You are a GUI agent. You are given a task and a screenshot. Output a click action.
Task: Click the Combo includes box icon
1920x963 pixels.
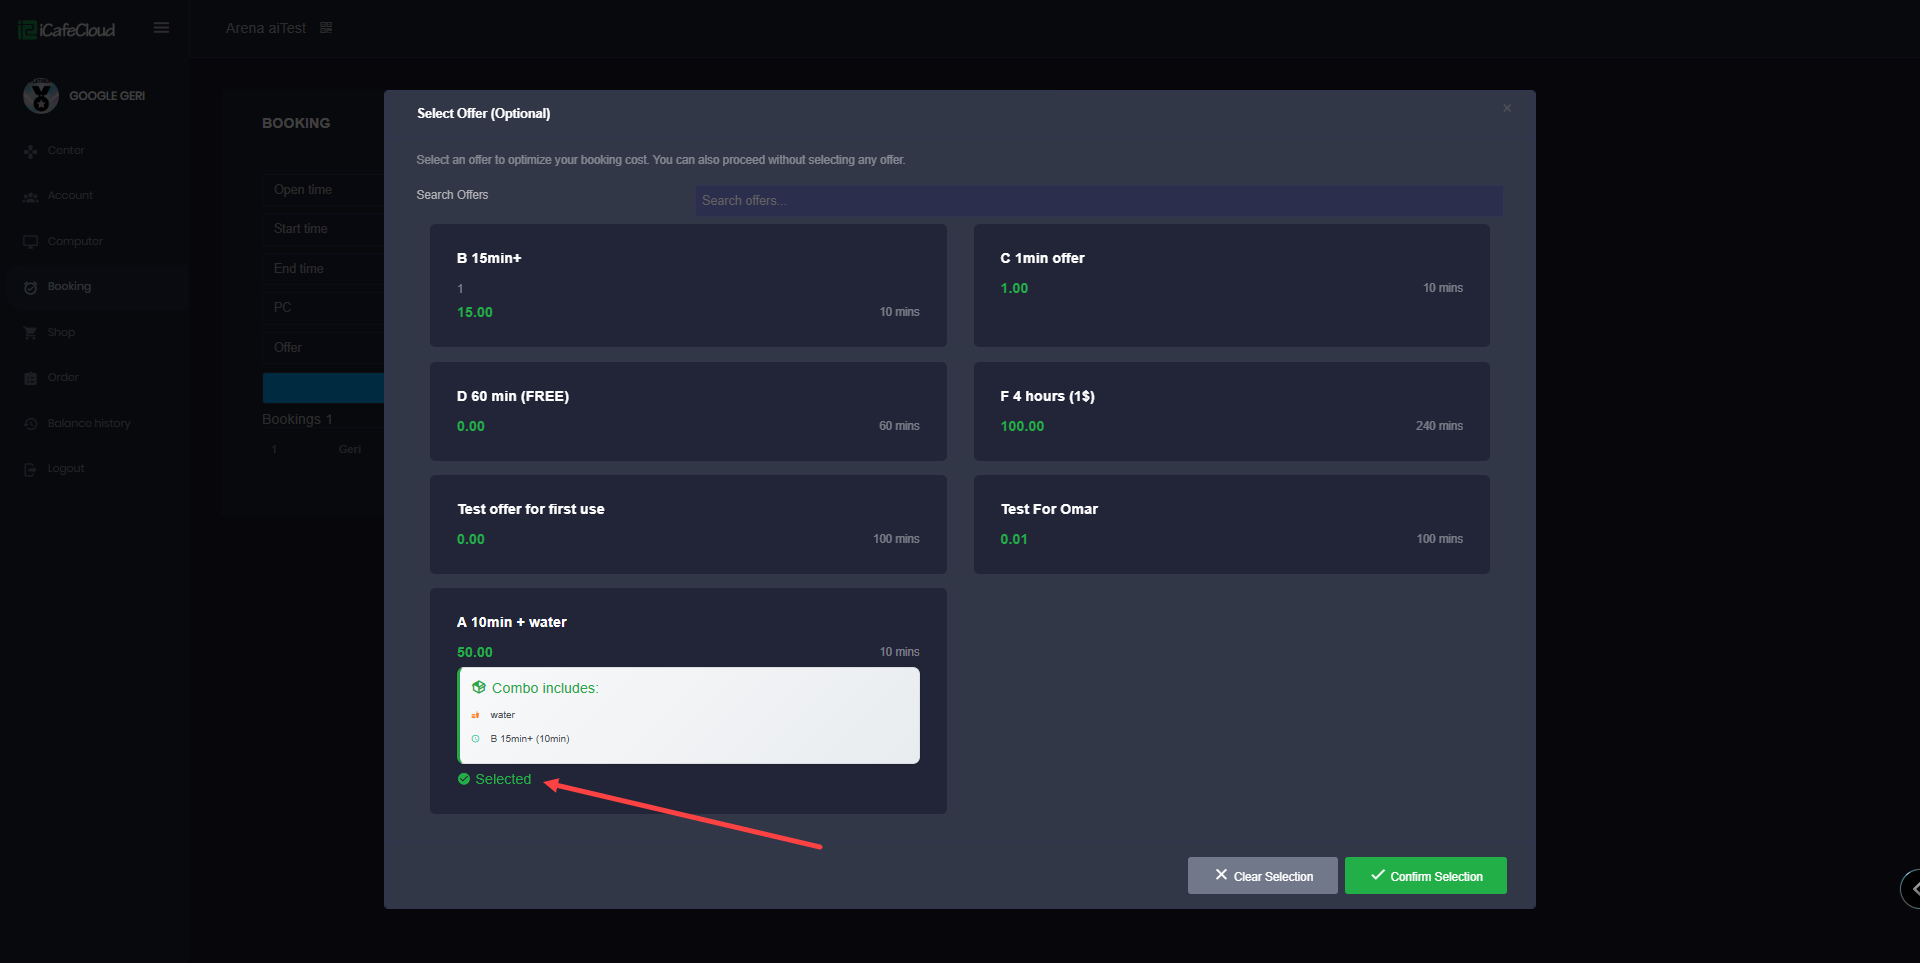[x=479, y=688]
